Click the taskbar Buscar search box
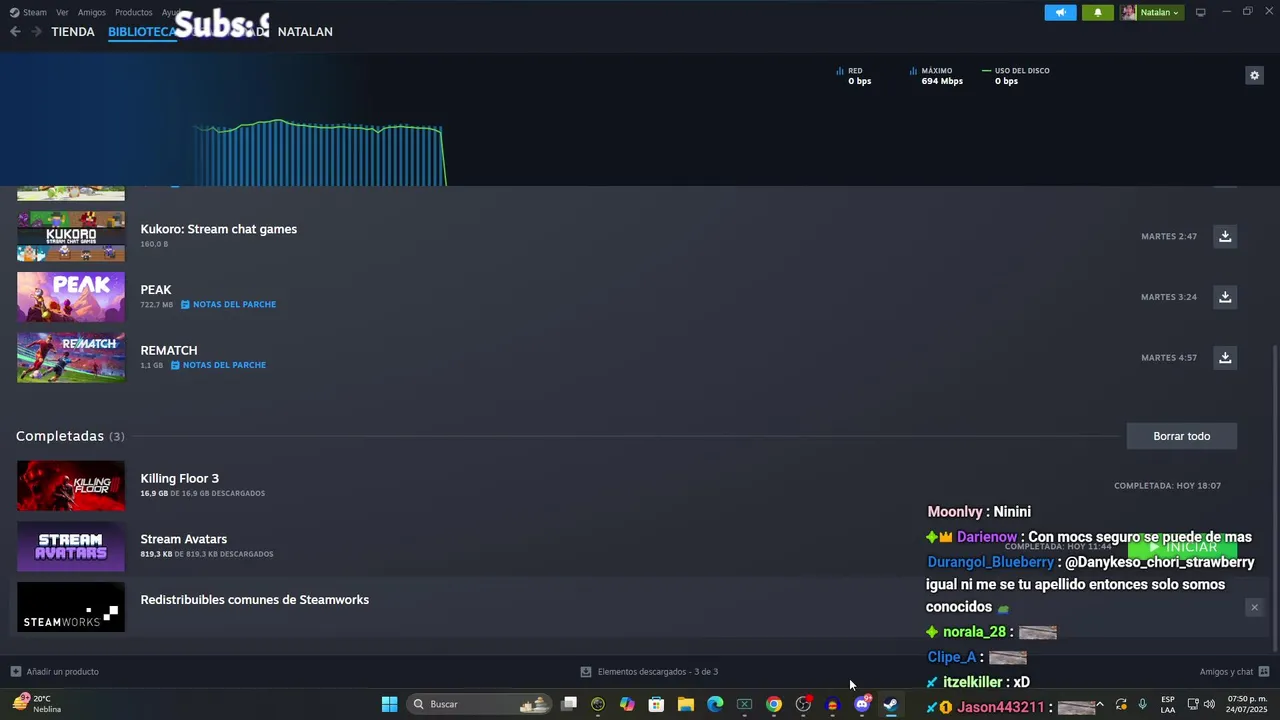Screen dimensions: 1280x720 (x=481, y=704)
